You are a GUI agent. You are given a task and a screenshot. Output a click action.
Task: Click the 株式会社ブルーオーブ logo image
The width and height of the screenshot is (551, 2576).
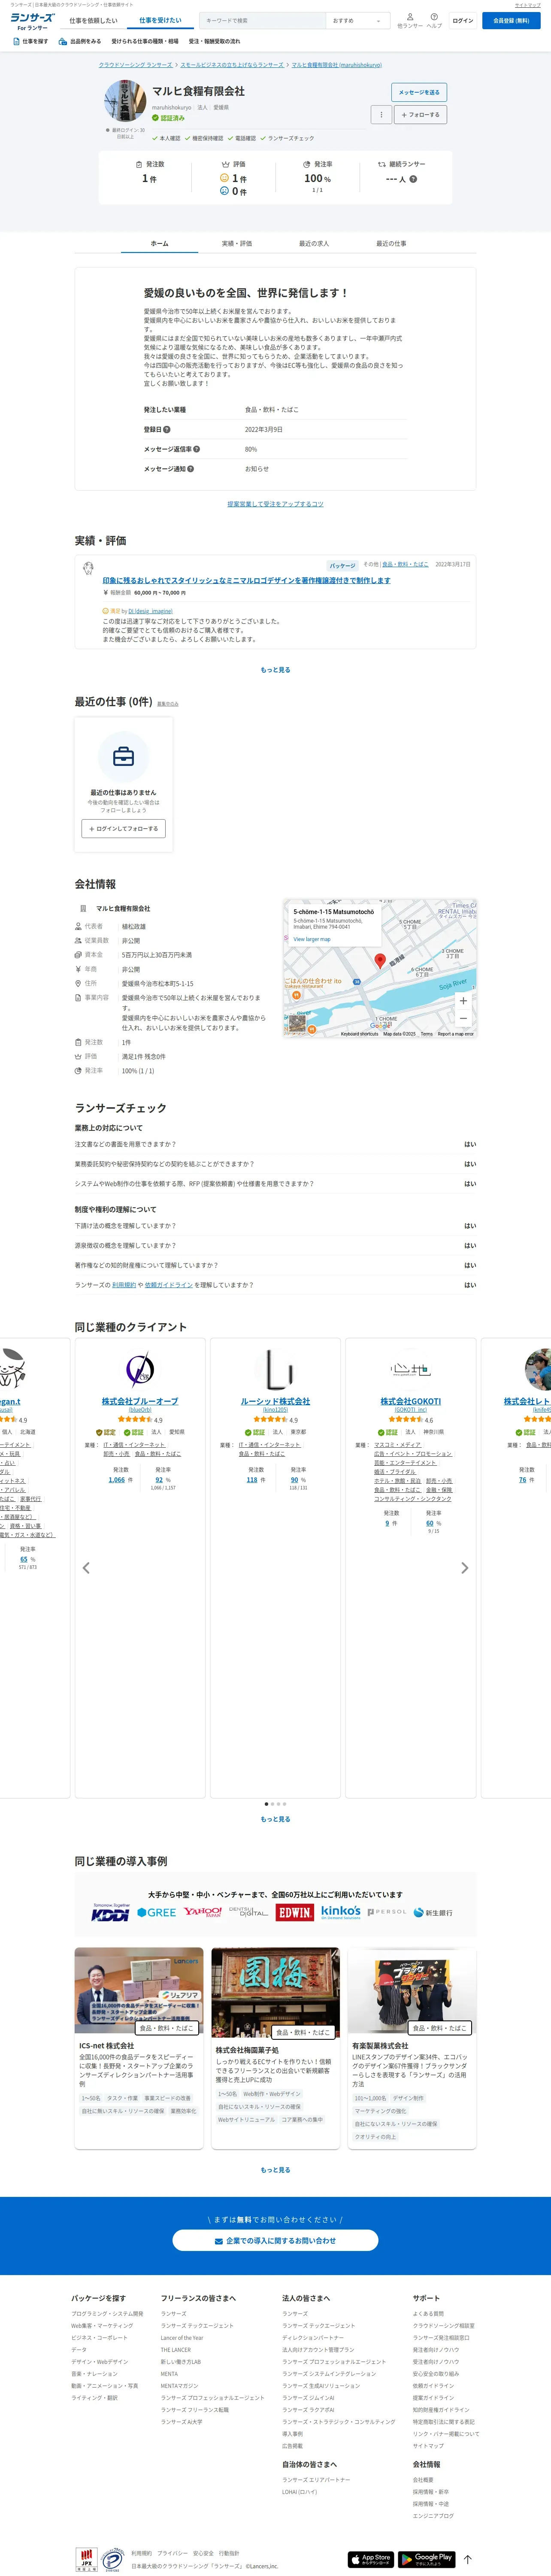point(140,1369)
